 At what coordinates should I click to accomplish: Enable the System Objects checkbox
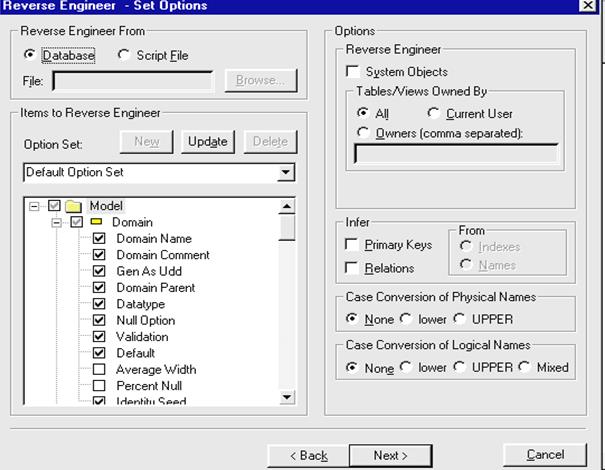click(352, 71)
